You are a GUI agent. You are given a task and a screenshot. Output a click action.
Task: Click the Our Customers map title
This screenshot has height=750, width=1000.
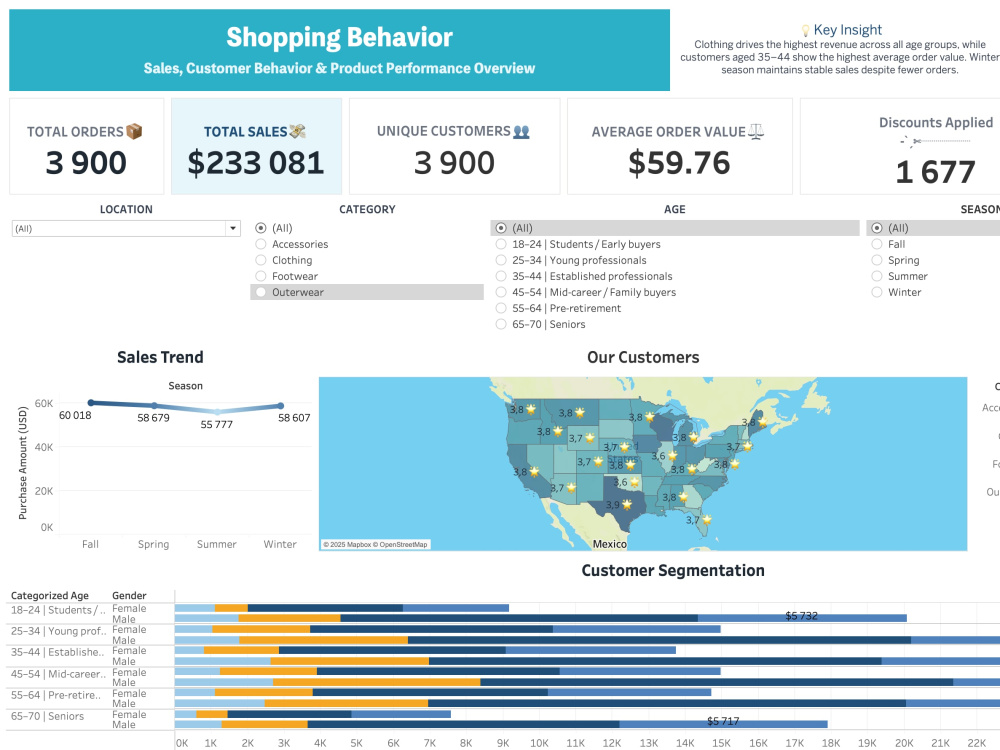(643, 357)
